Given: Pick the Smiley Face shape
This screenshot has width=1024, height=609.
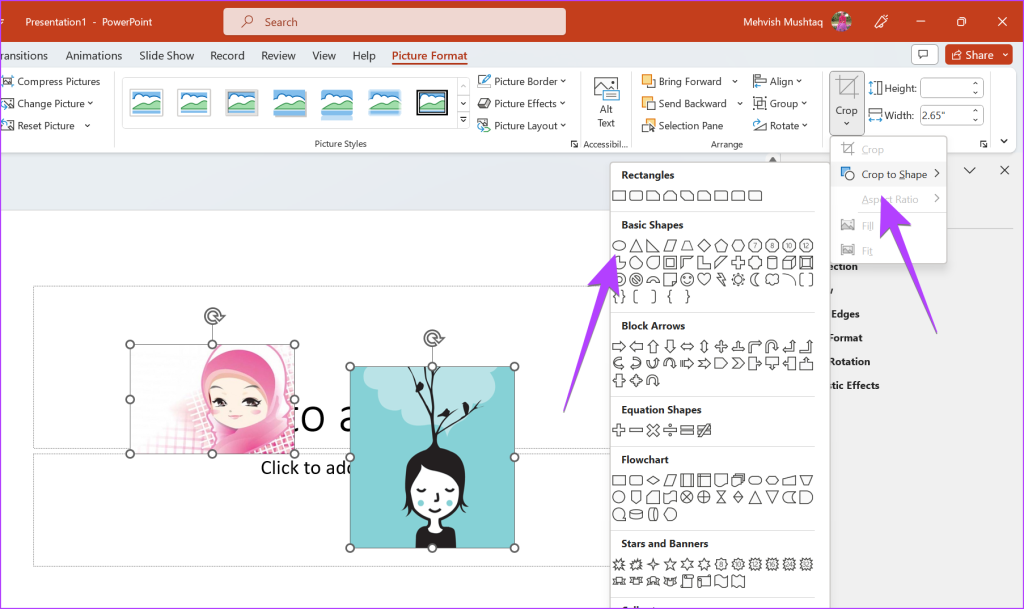Looking at the screenshot, I should pyautogui.click(x=686, y=279).
